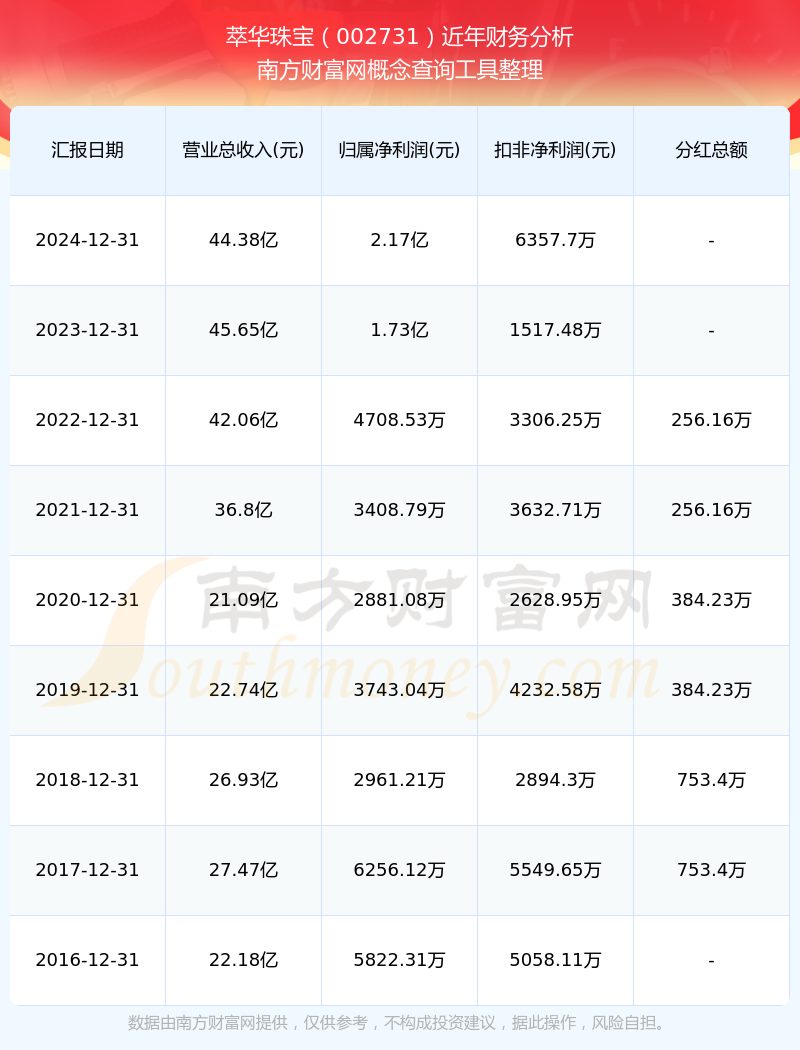Click the subtitle 南方财富网概念查询工具整理
The image size is (800, 1050).
coord(400,70)
